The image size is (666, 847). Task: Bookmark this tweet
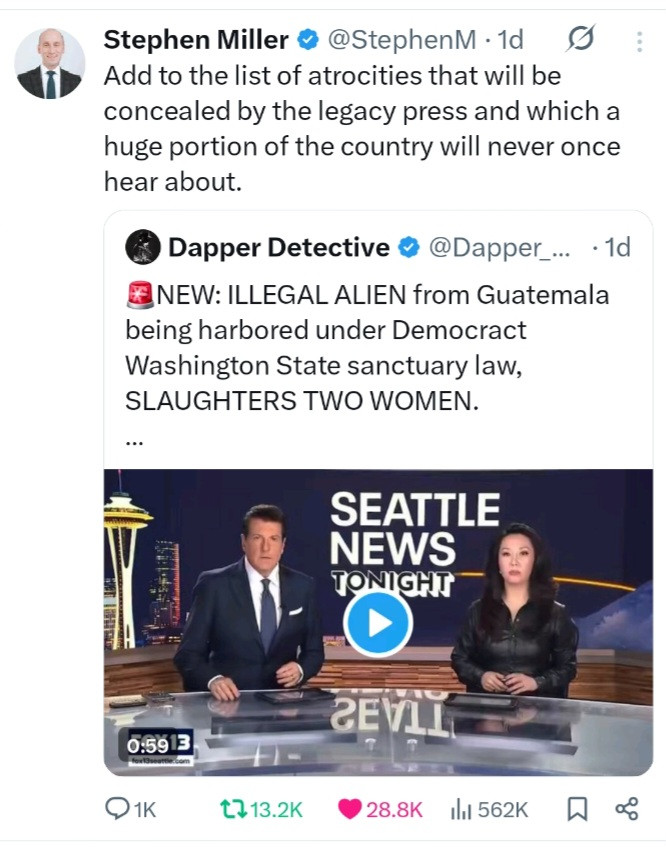click(x=577, y=809)
